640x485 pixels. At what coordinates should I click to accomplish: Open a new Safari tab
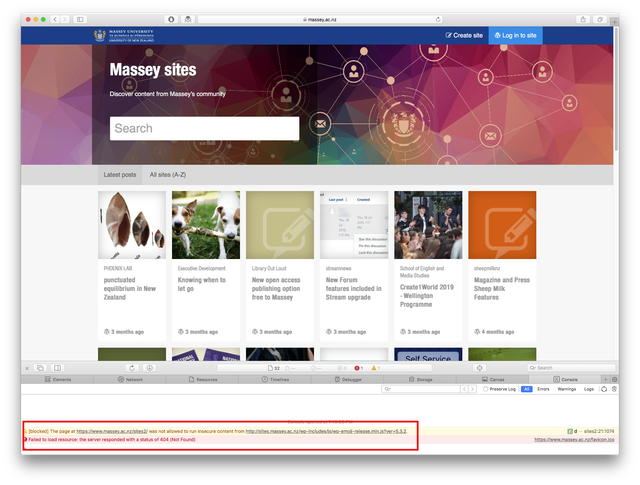614,21
